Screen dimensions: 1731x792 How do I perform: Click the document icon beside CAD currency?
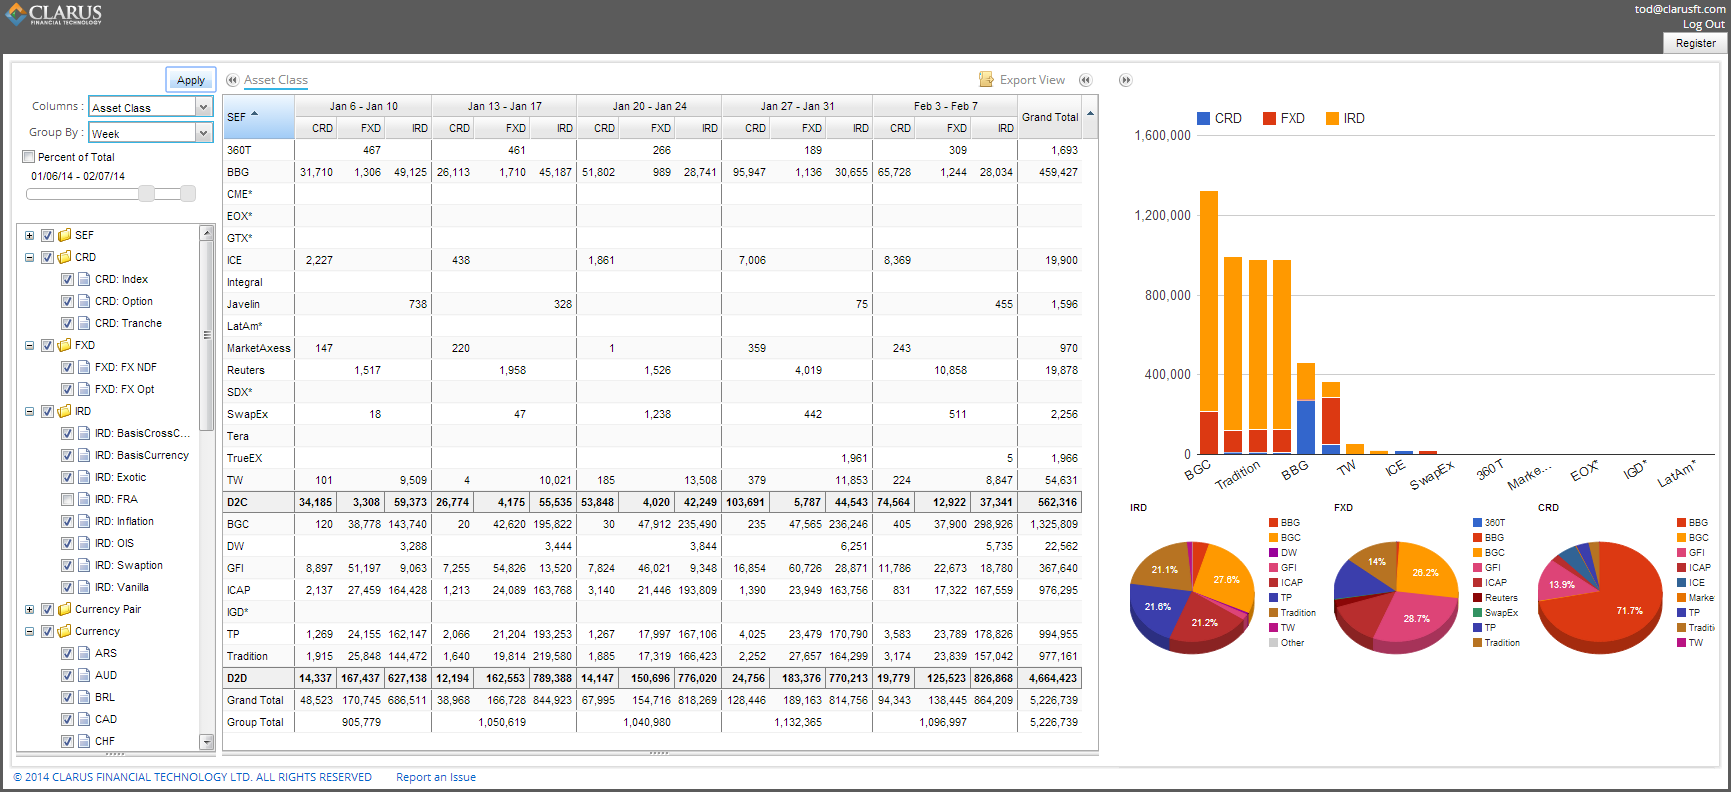[x=84, y=719]
